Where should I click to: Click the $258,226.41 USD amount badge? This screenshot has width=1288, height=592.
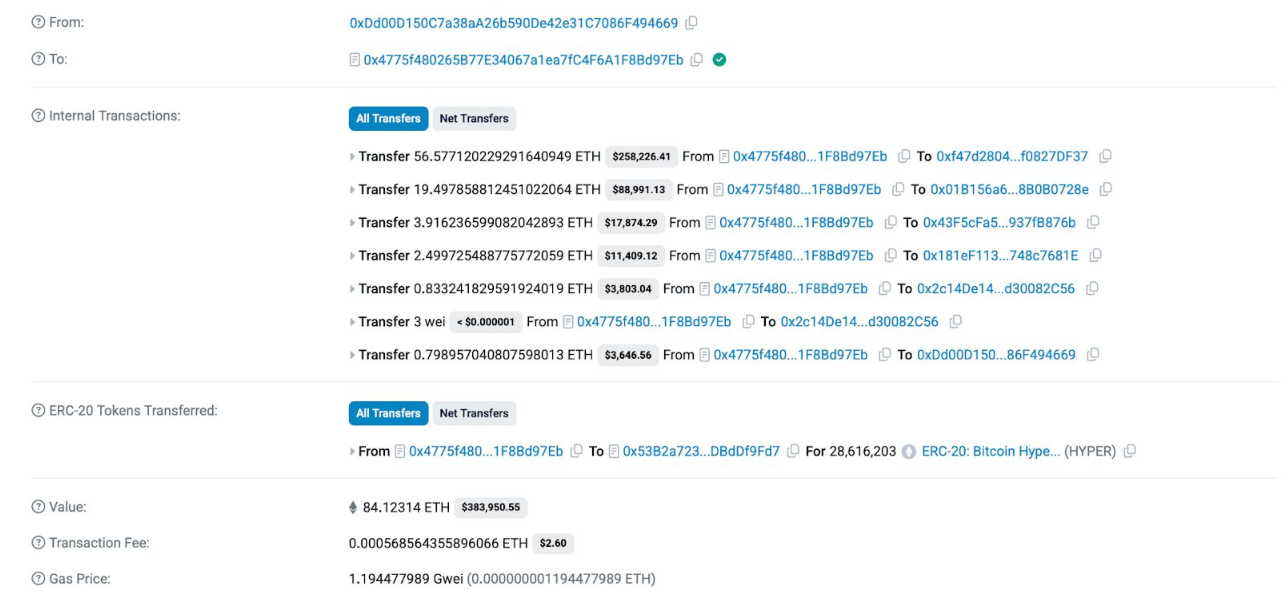pos(641,157)
